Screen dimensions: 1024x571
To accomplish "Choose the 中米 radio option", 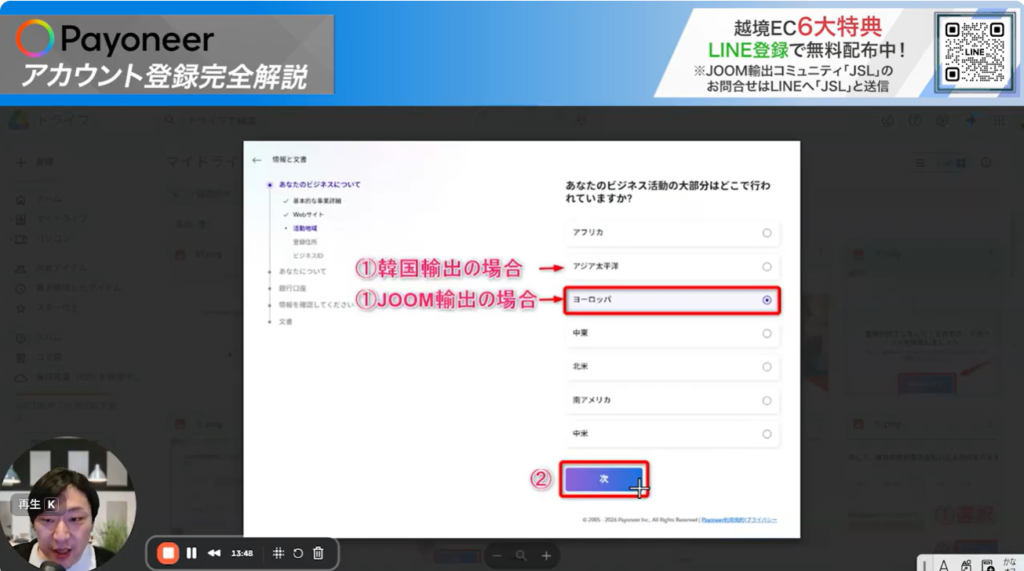I will pos(766,434).
